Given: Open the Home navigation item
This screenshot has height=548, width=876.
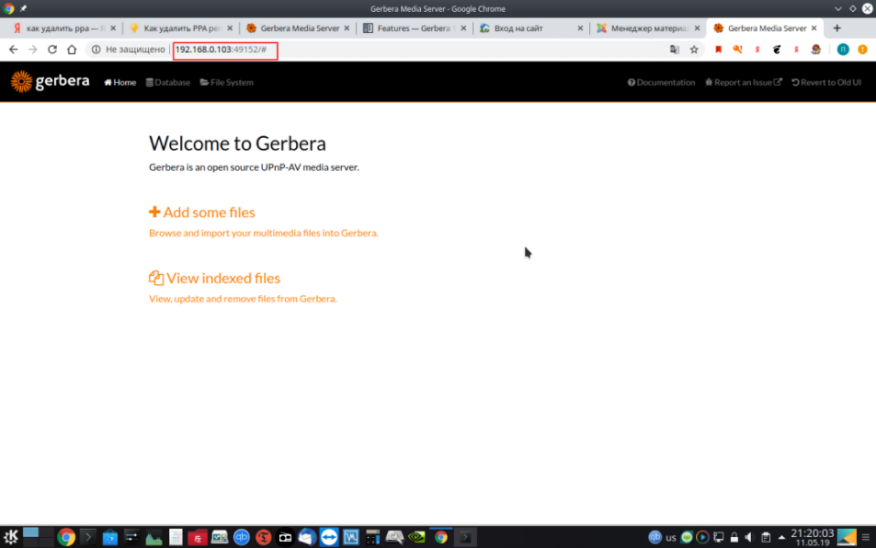Looking at the screenshot, I should click(120, 82).
